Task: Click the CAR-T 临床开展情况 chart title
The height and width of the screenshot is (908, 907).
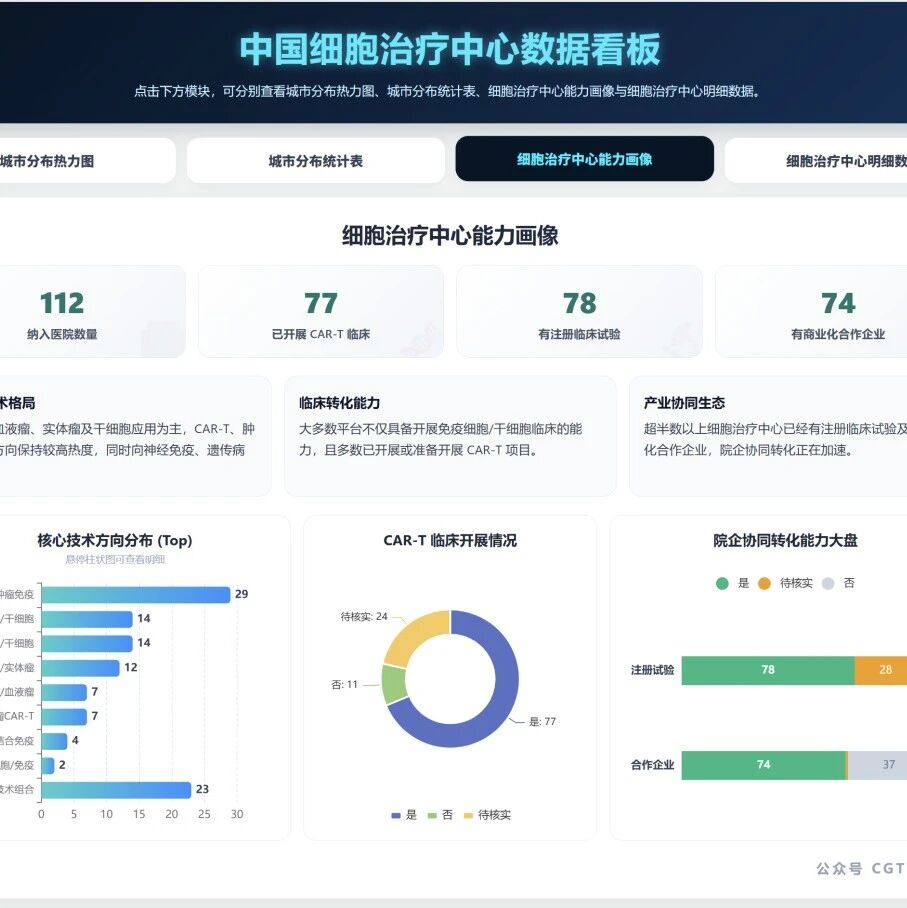Action: (x=450, y=540)
